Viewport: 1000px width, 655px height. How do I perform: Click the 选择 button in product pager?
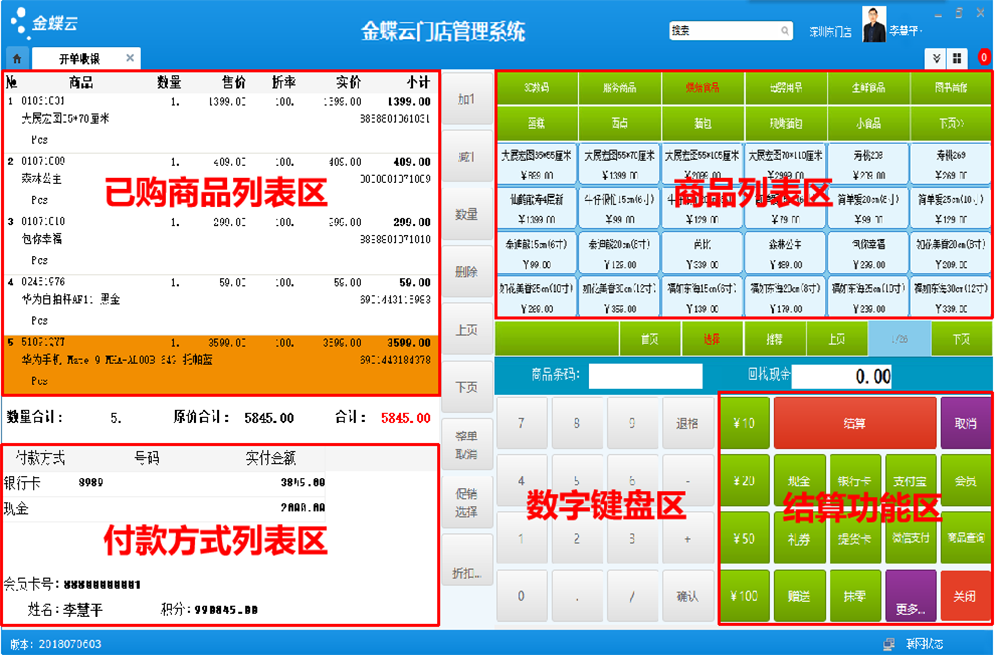[x=712, y=339]
